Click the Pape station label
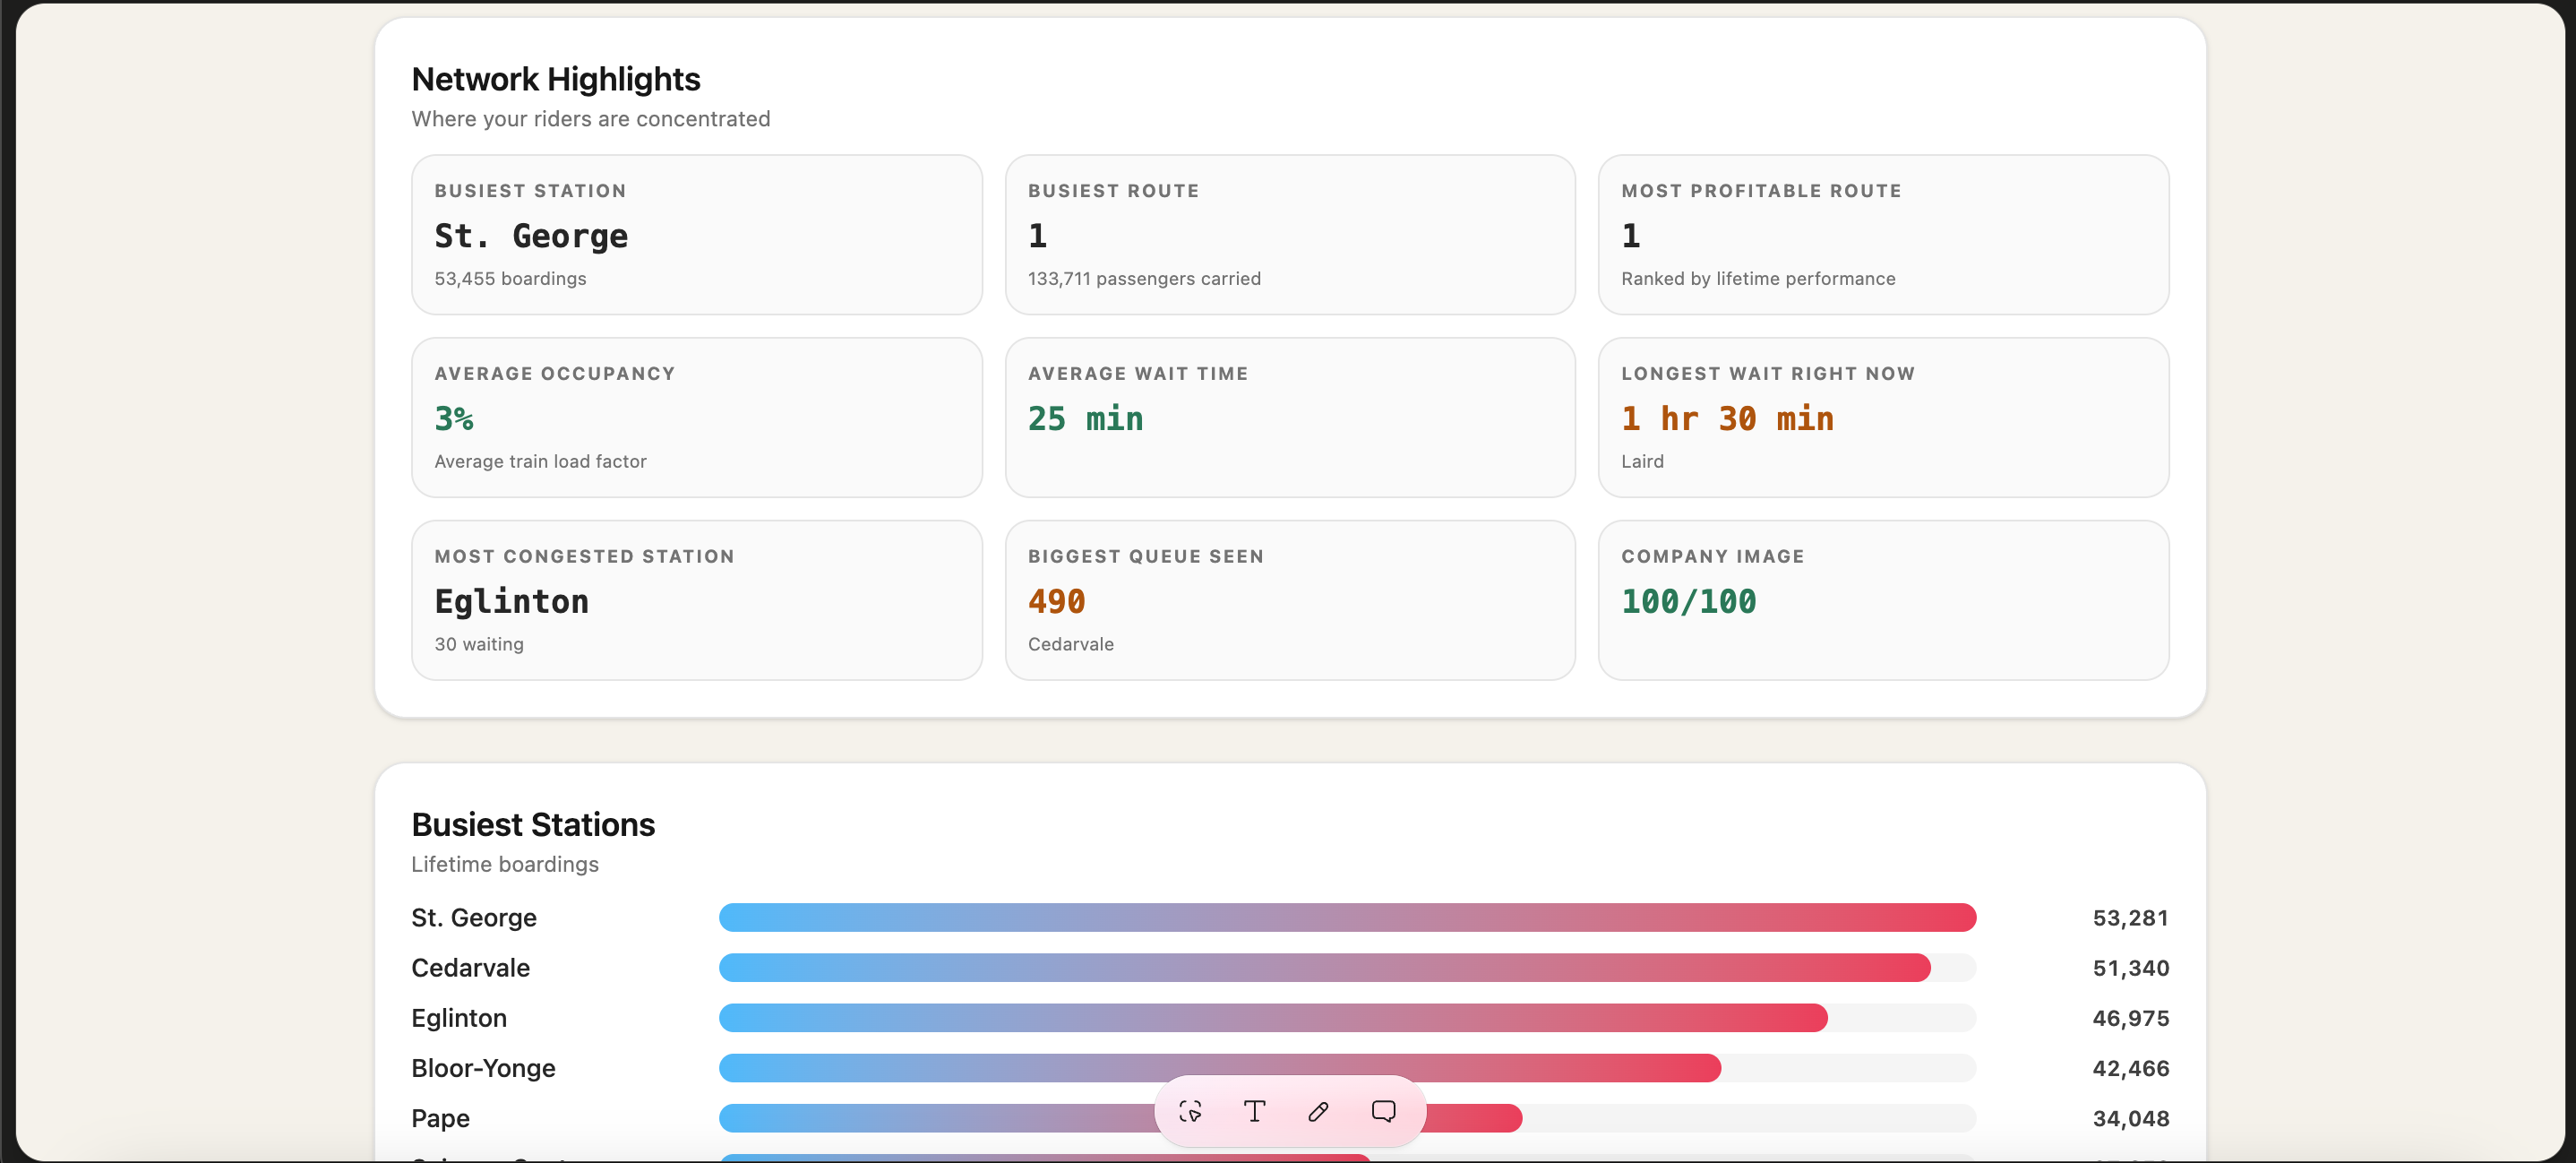Image resolution: width=2576 pixels, height=1163 pixels. 440,1118
